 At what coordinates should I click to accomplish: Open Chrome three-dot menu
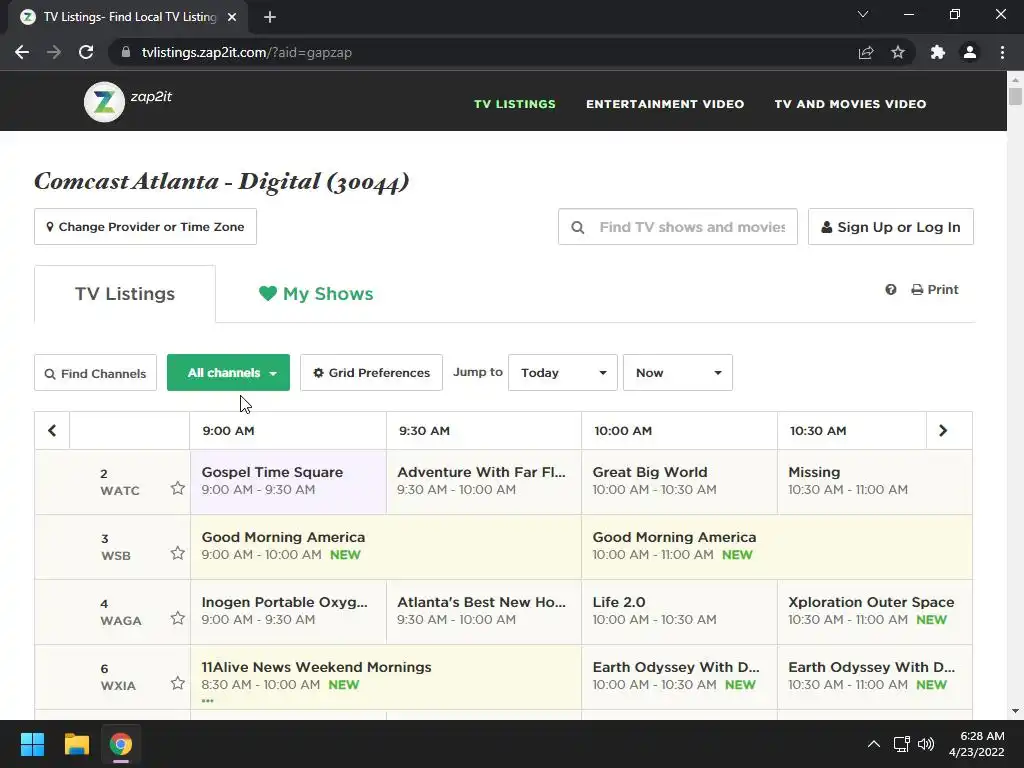[x=1002, y=52]
